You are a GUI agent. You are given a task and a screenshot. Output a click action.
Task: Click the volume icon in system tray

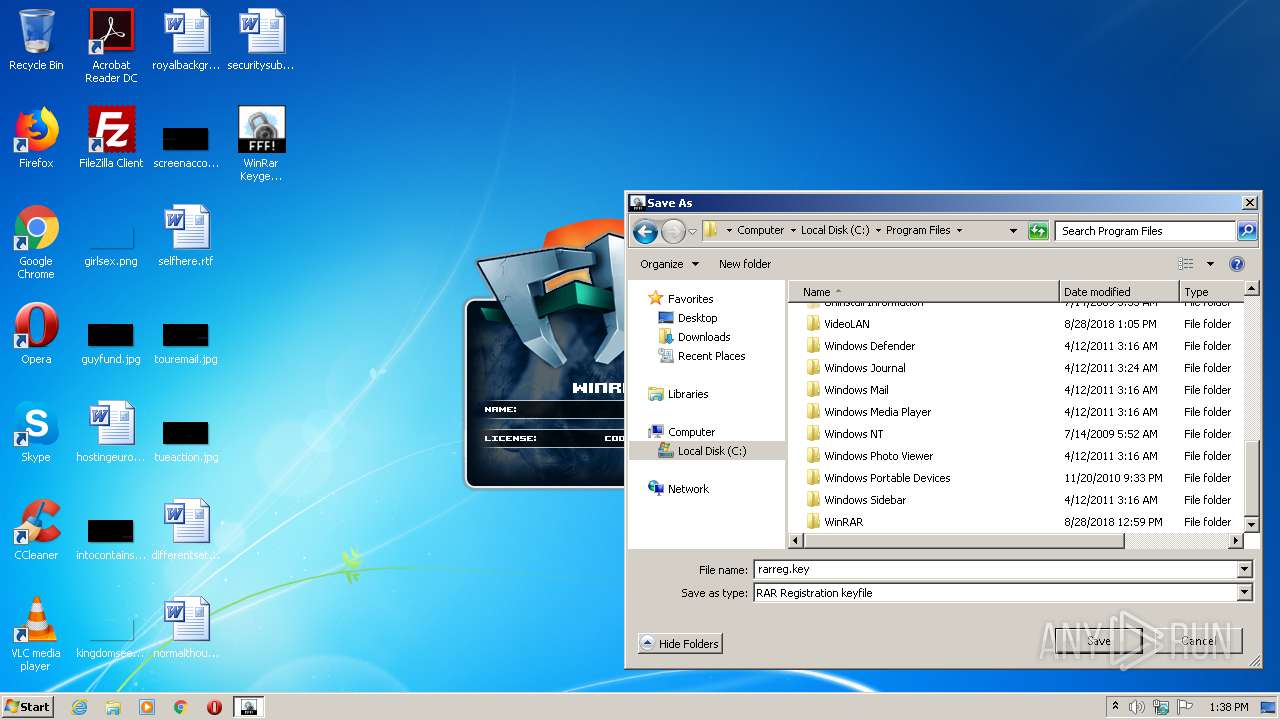(1137, 707)
